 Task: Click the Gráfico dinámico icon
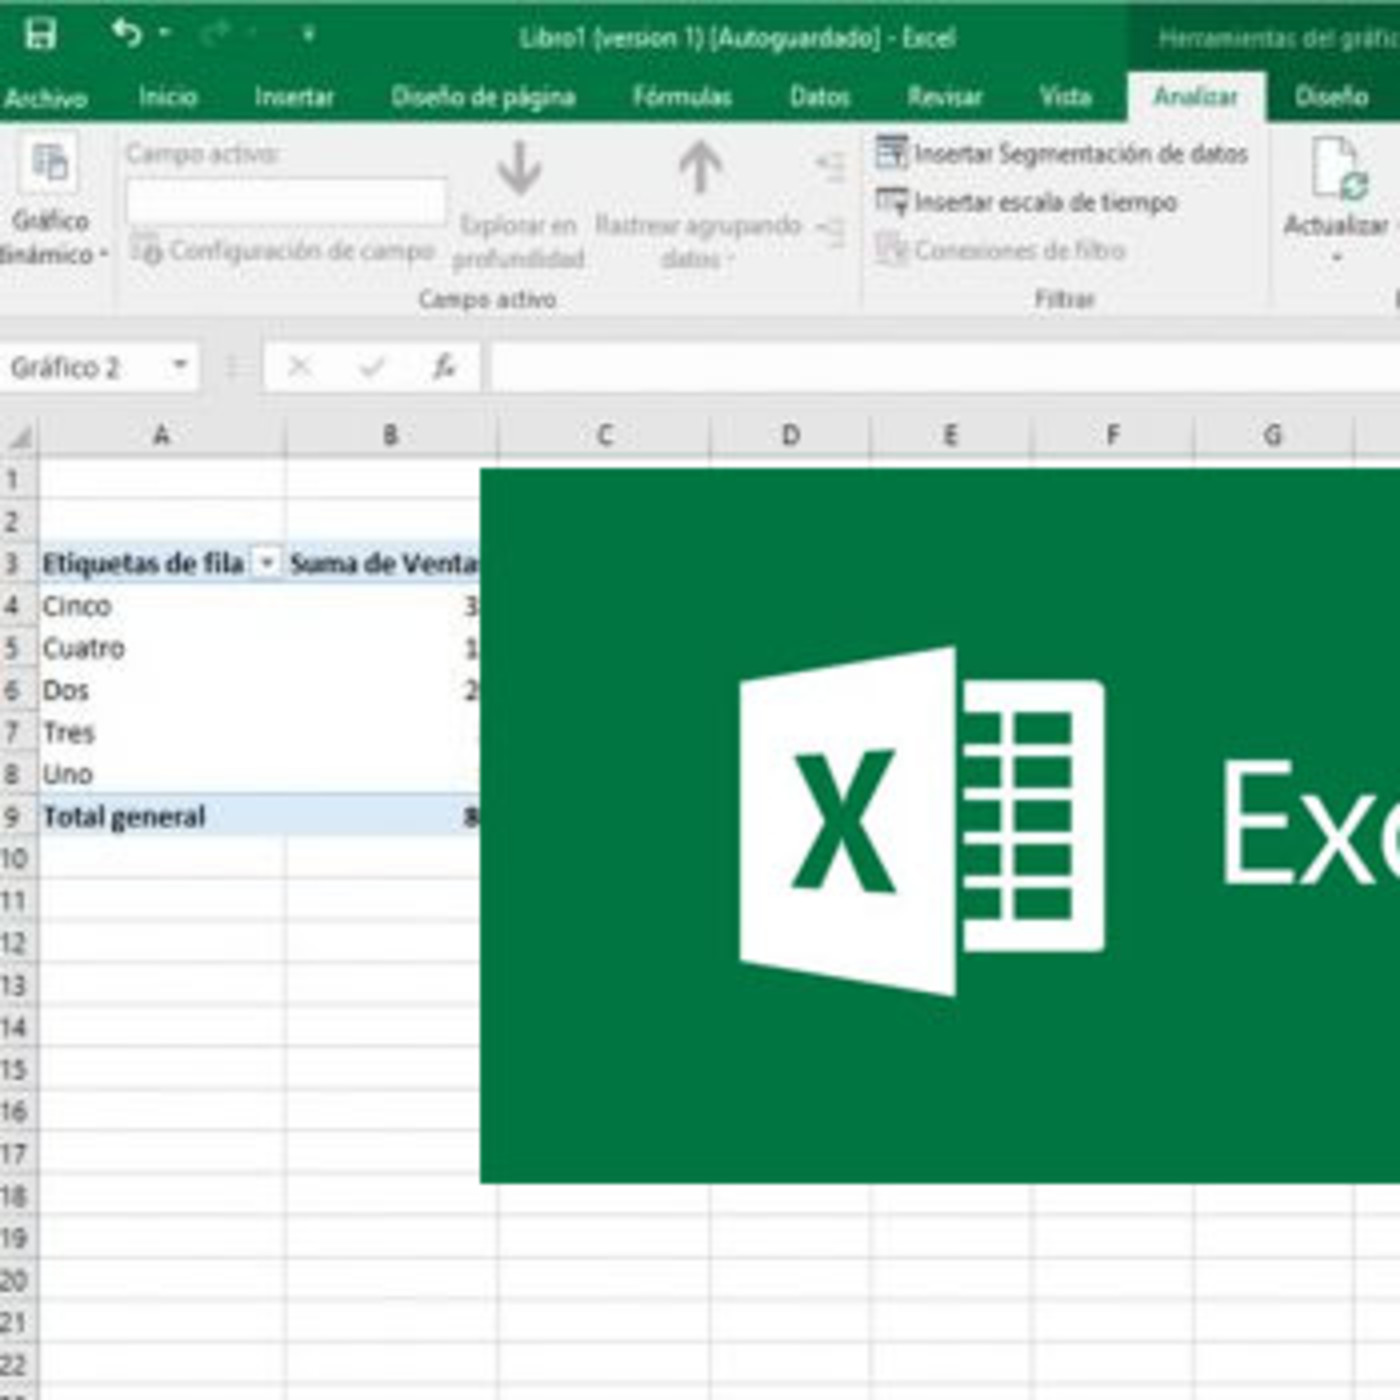click(49, 164)
